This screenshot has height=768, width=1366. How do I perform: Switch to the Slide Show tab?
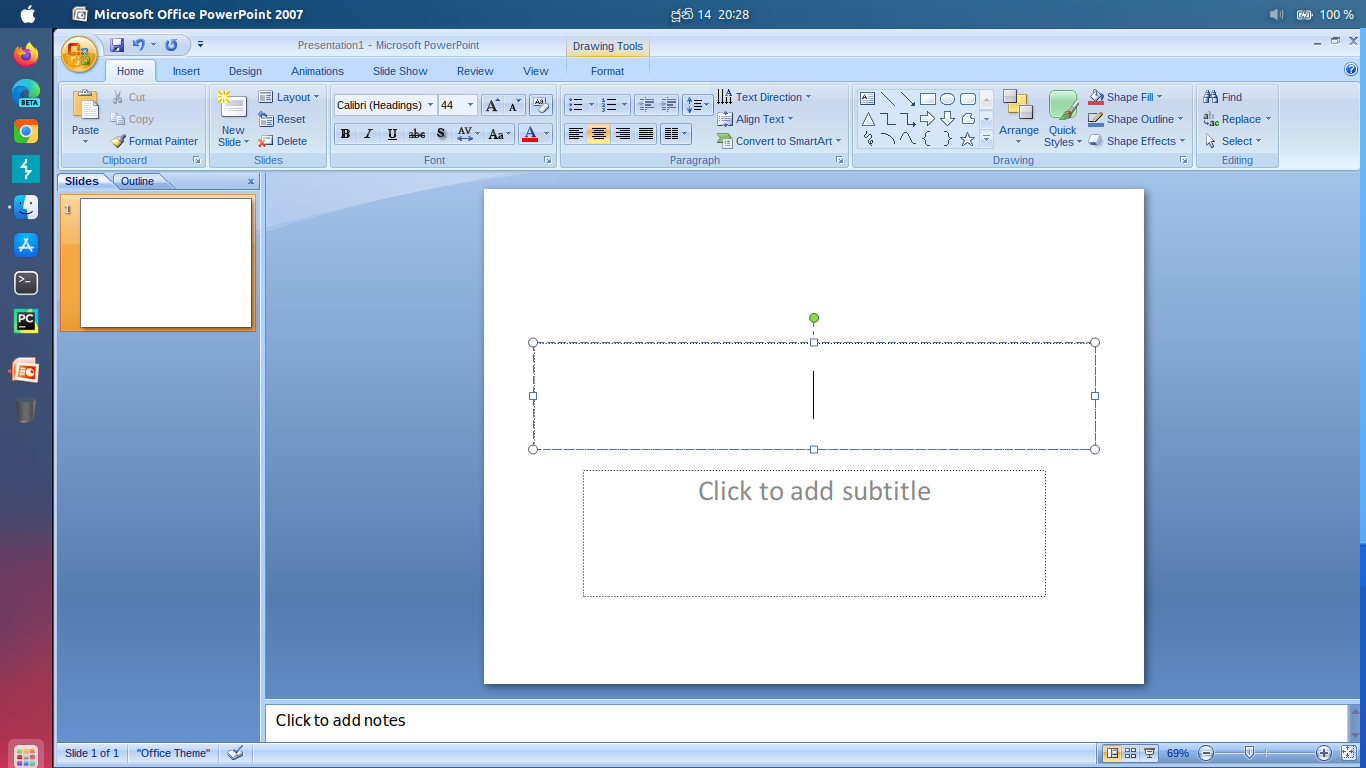(400, 71)
